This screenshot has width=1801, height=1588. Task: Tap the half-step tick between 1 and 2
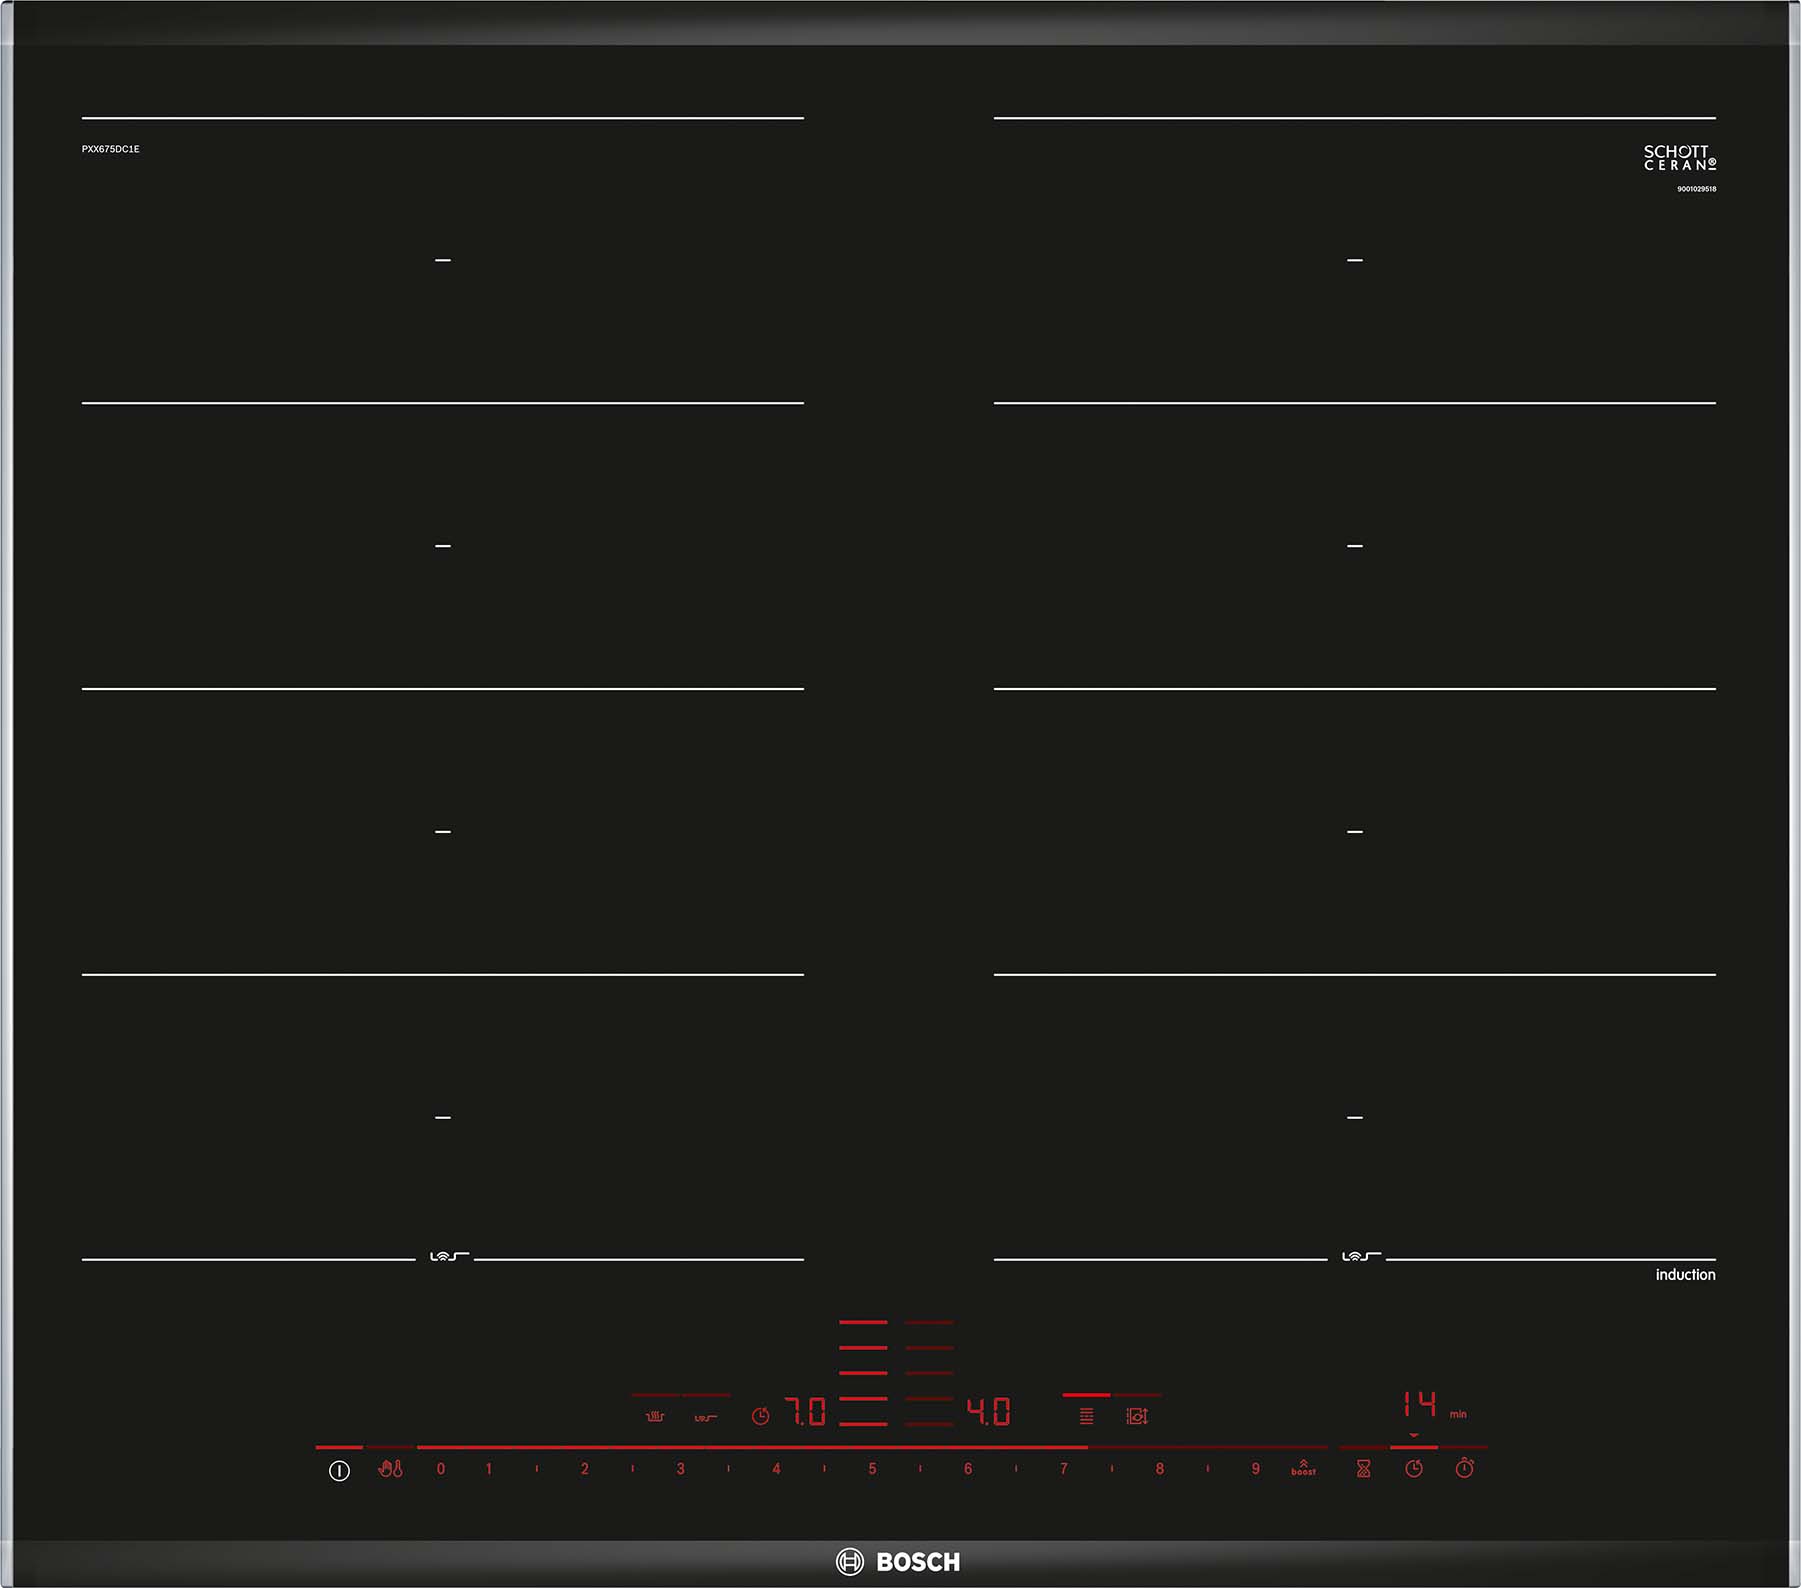537,1469
